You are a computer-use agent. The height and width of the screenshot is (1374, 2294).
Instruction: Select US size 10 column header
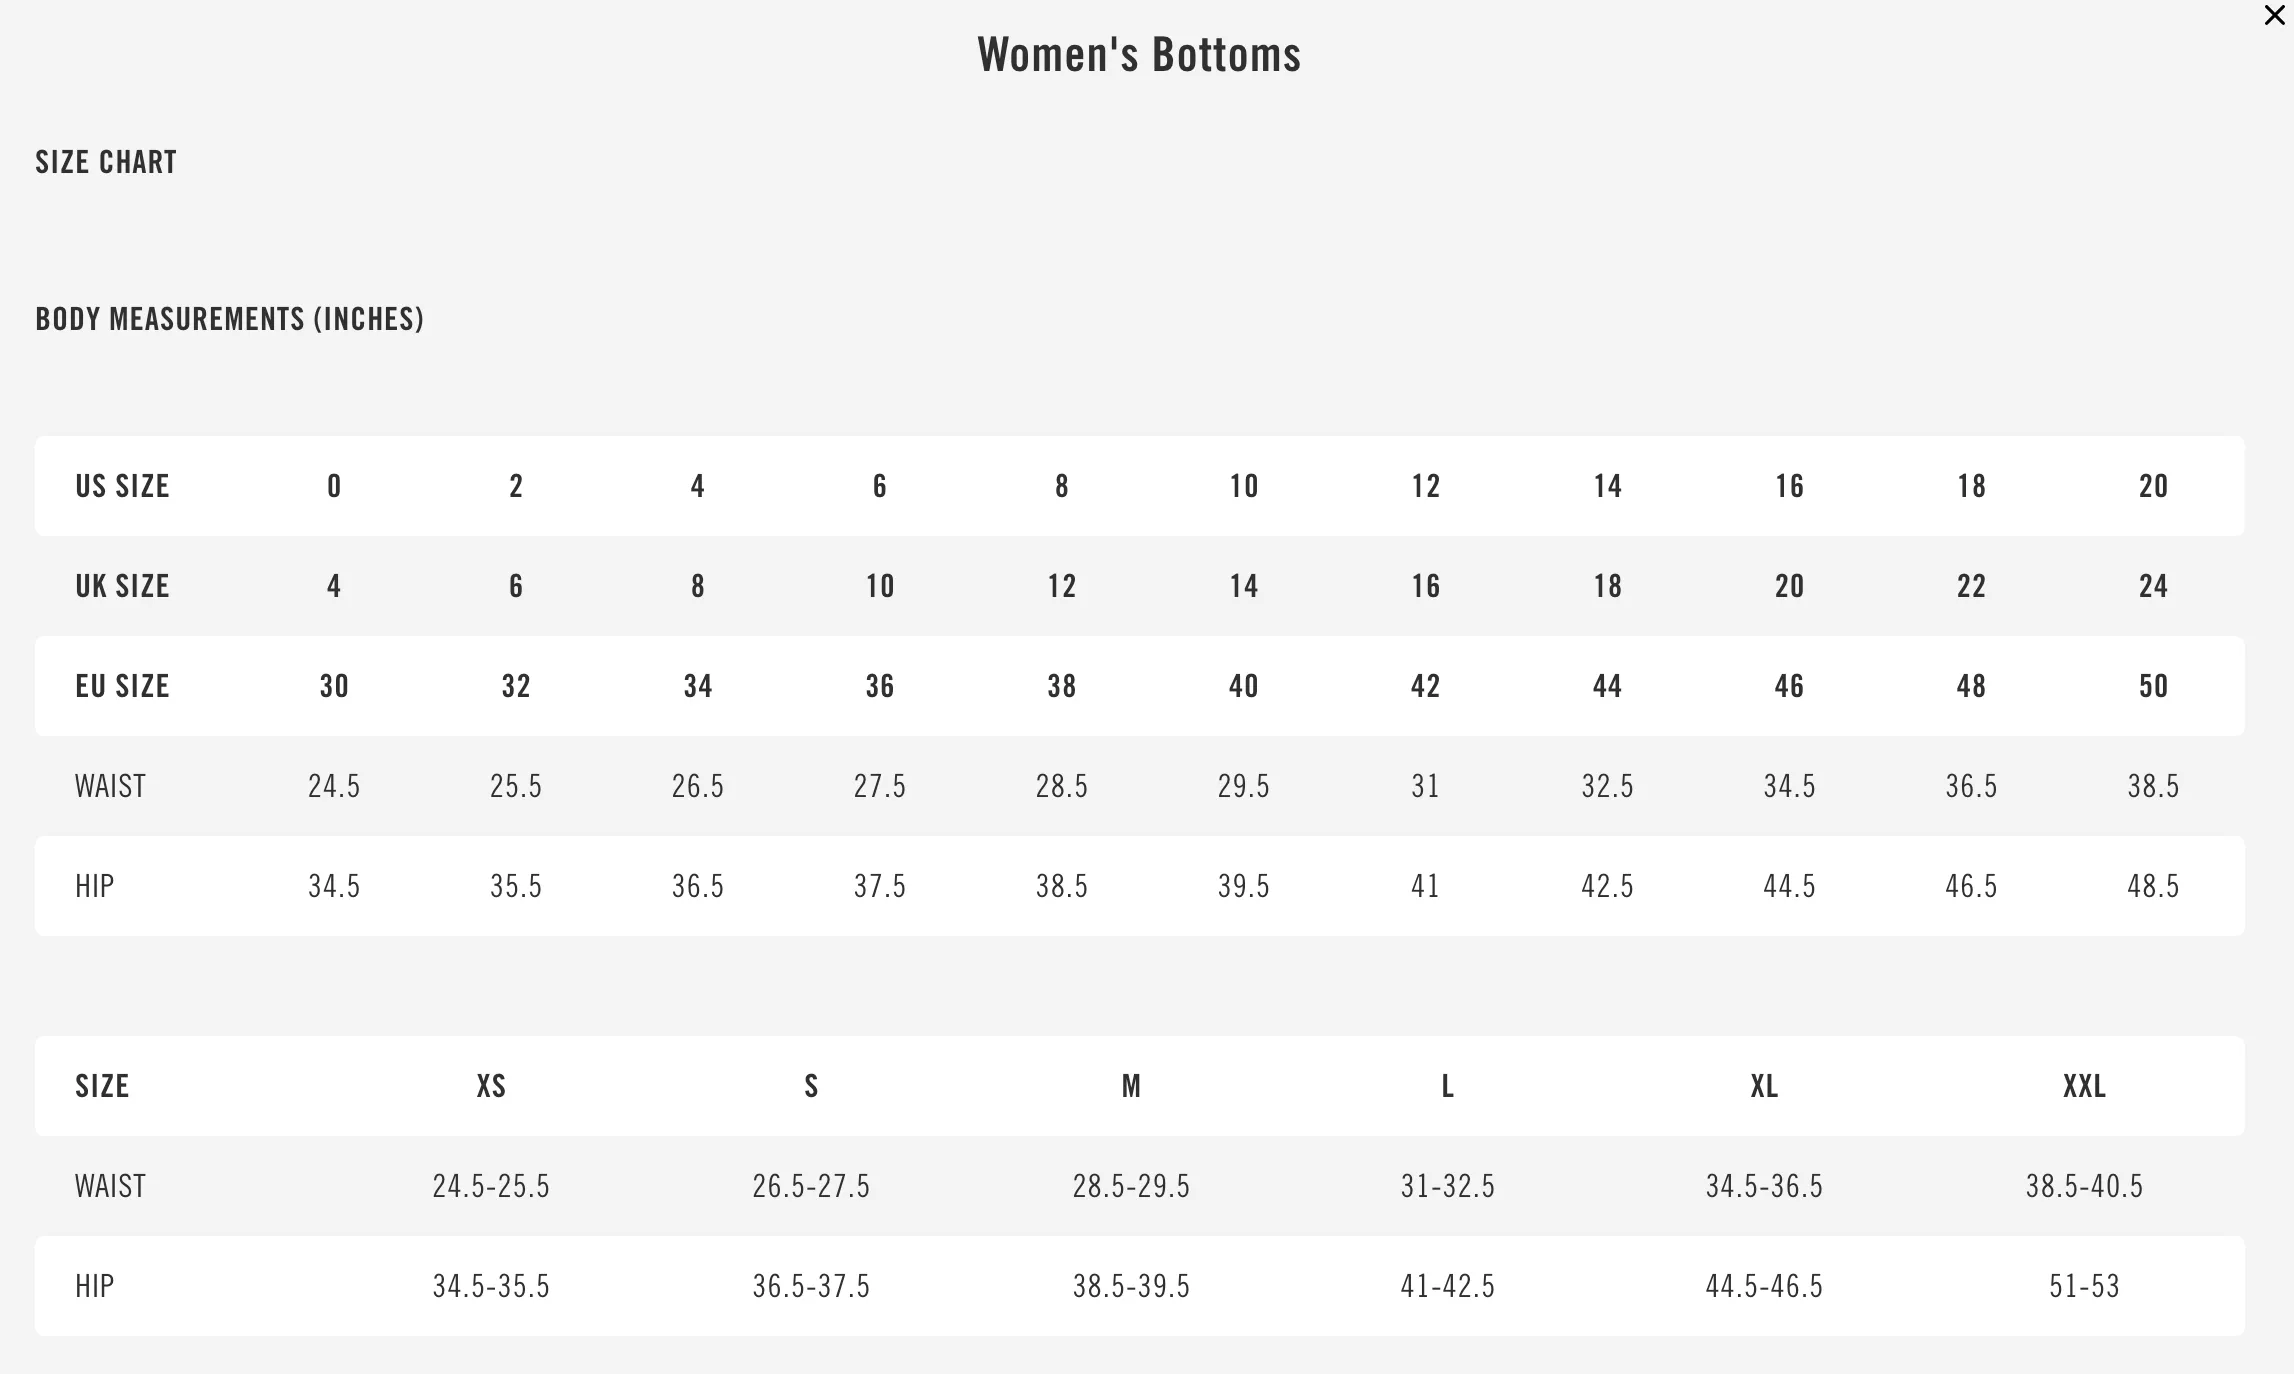coord(1244,486)
